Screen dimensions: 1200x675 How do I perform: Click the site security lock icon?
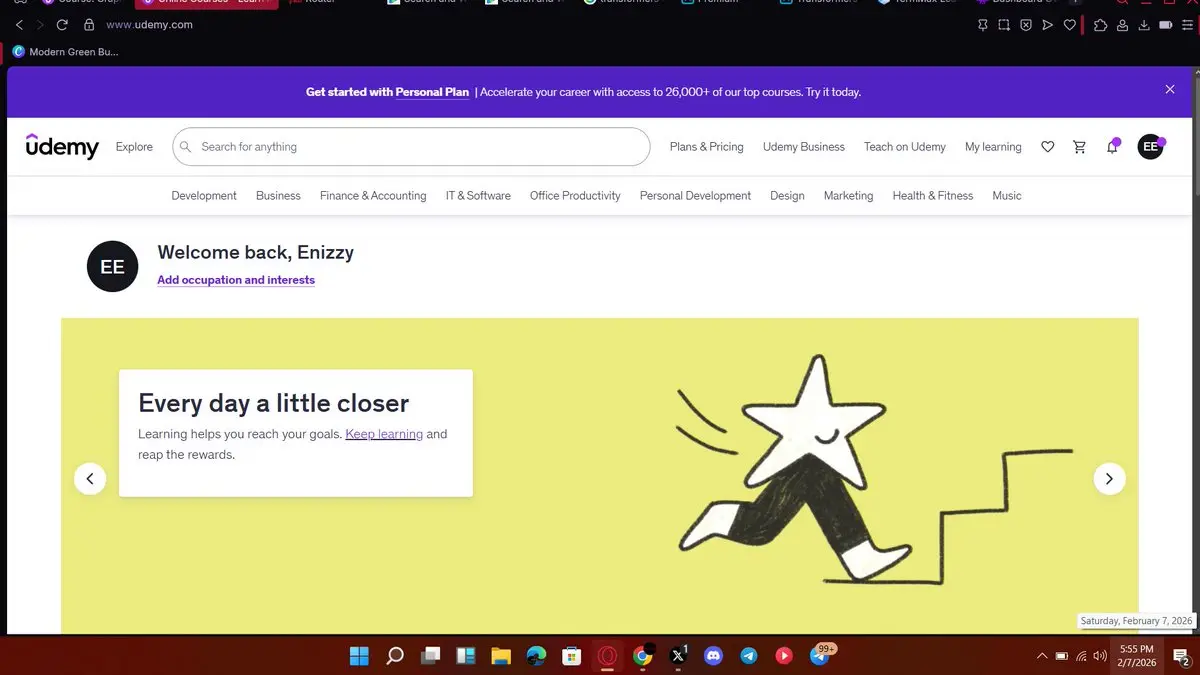point(89,25)
